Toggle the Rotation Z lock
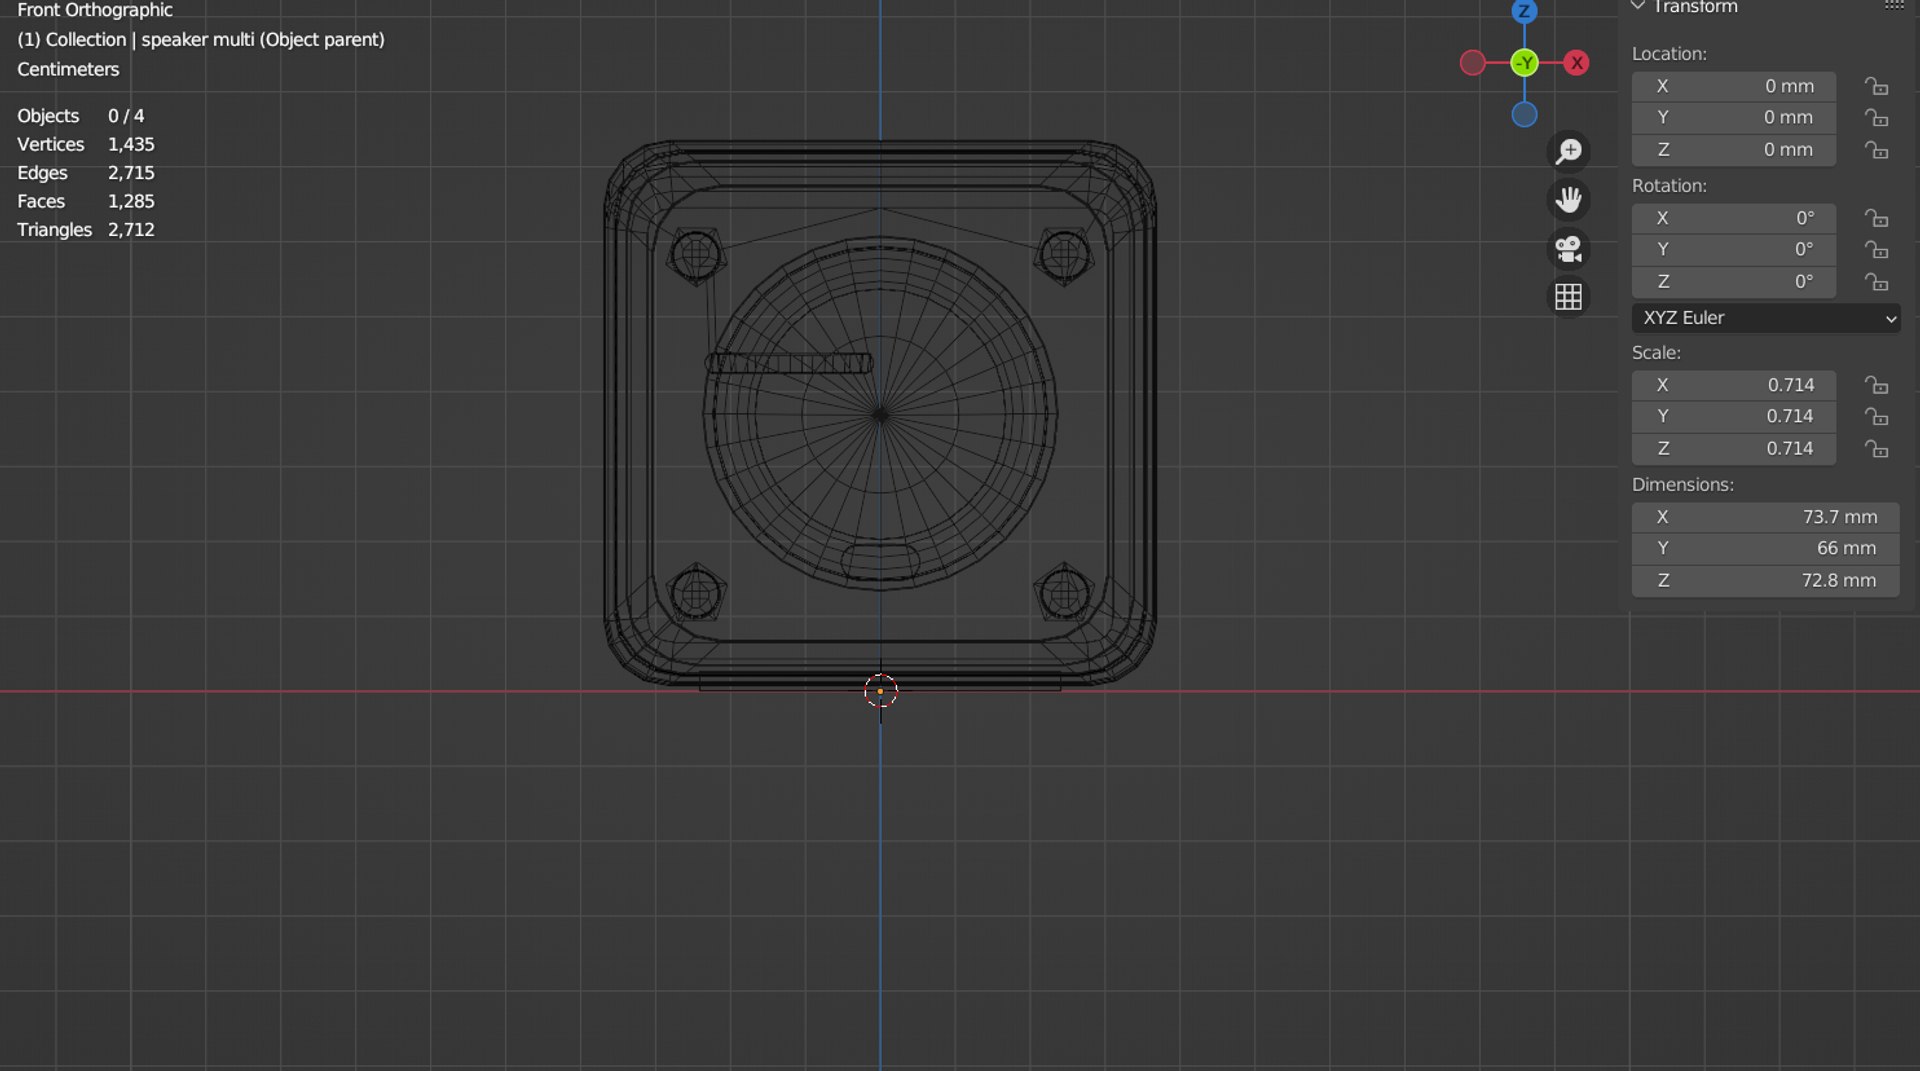Image resolution: width=1920 pixels, height=1071 pixels. click(1876, 282)
